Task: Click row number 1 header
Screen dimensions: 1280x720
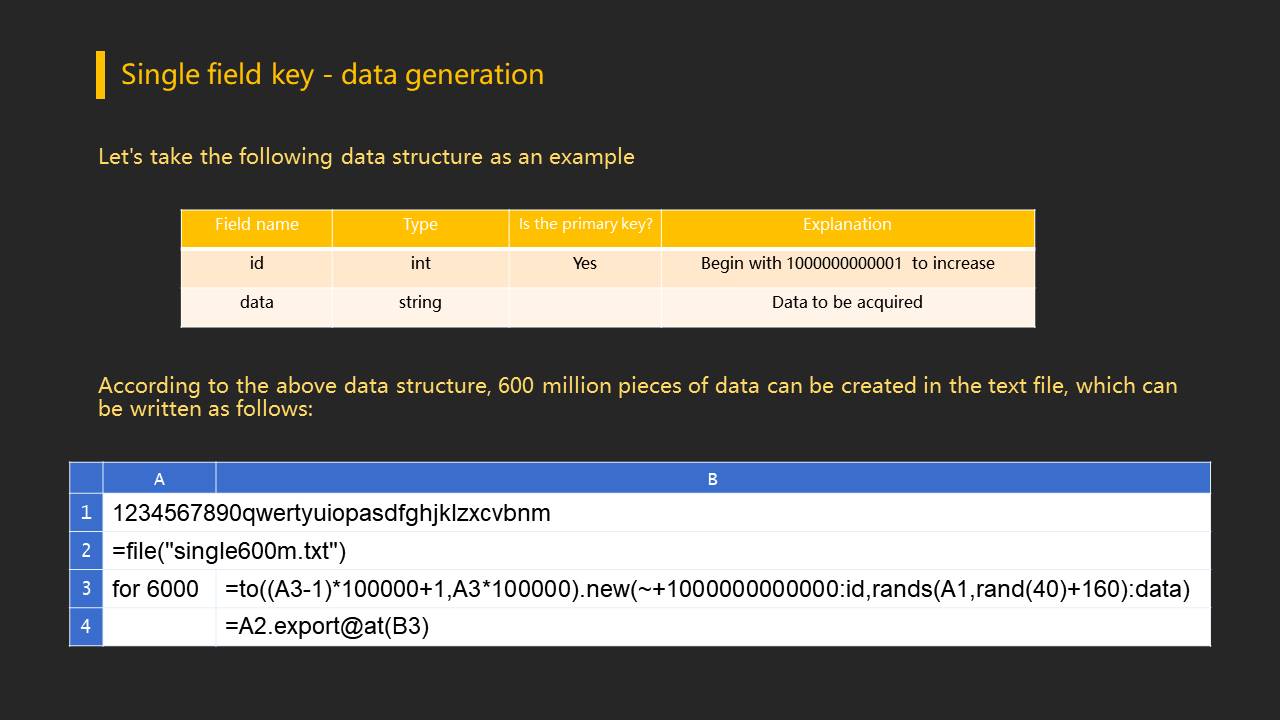Action: (86, 513)
